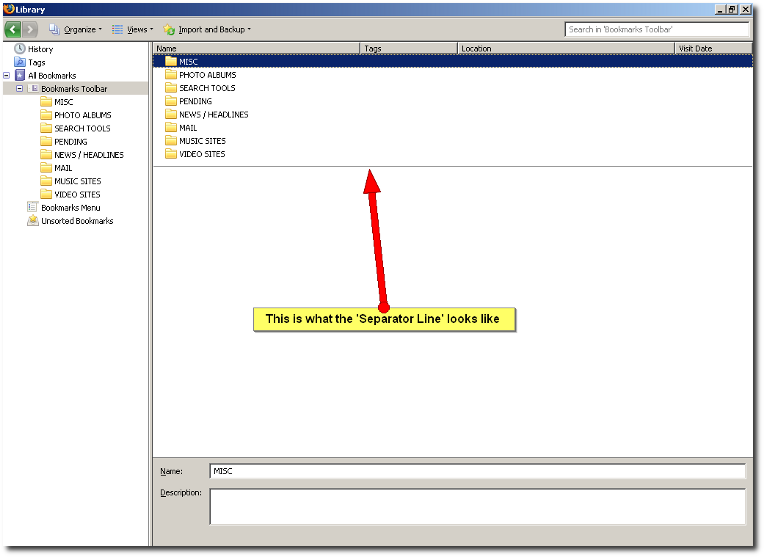Focus the Search in 'Bookmarks Toolbar' field
The height and width of the screenshot is (557, 764).
[x=656, y=29]
